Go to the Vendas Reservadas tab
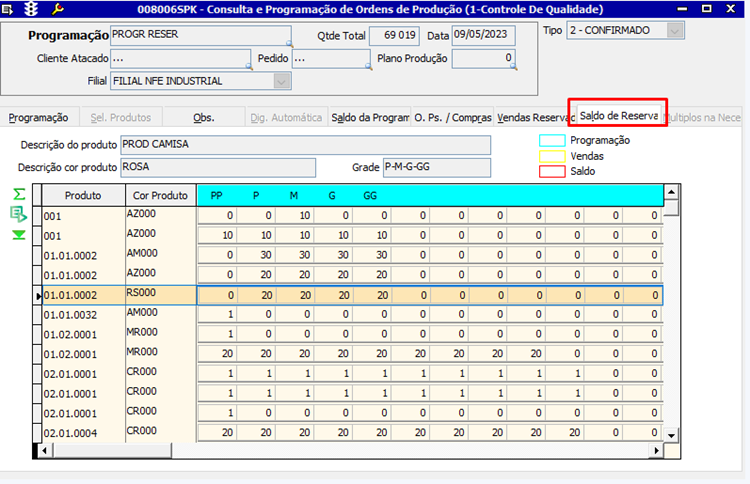Screen dimensions: 750x484 (x=533, y=118)
